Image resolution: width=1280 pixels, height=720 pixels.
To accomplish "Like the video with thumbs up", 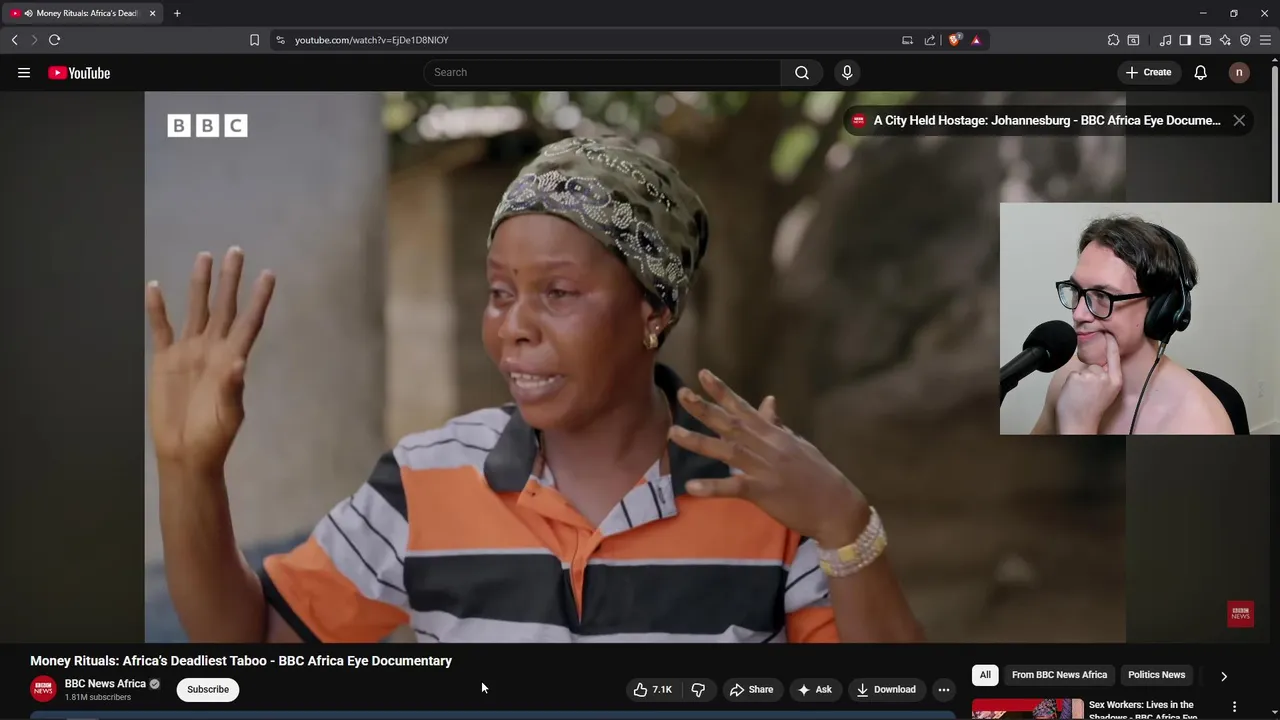I will [x=652, y=689].
